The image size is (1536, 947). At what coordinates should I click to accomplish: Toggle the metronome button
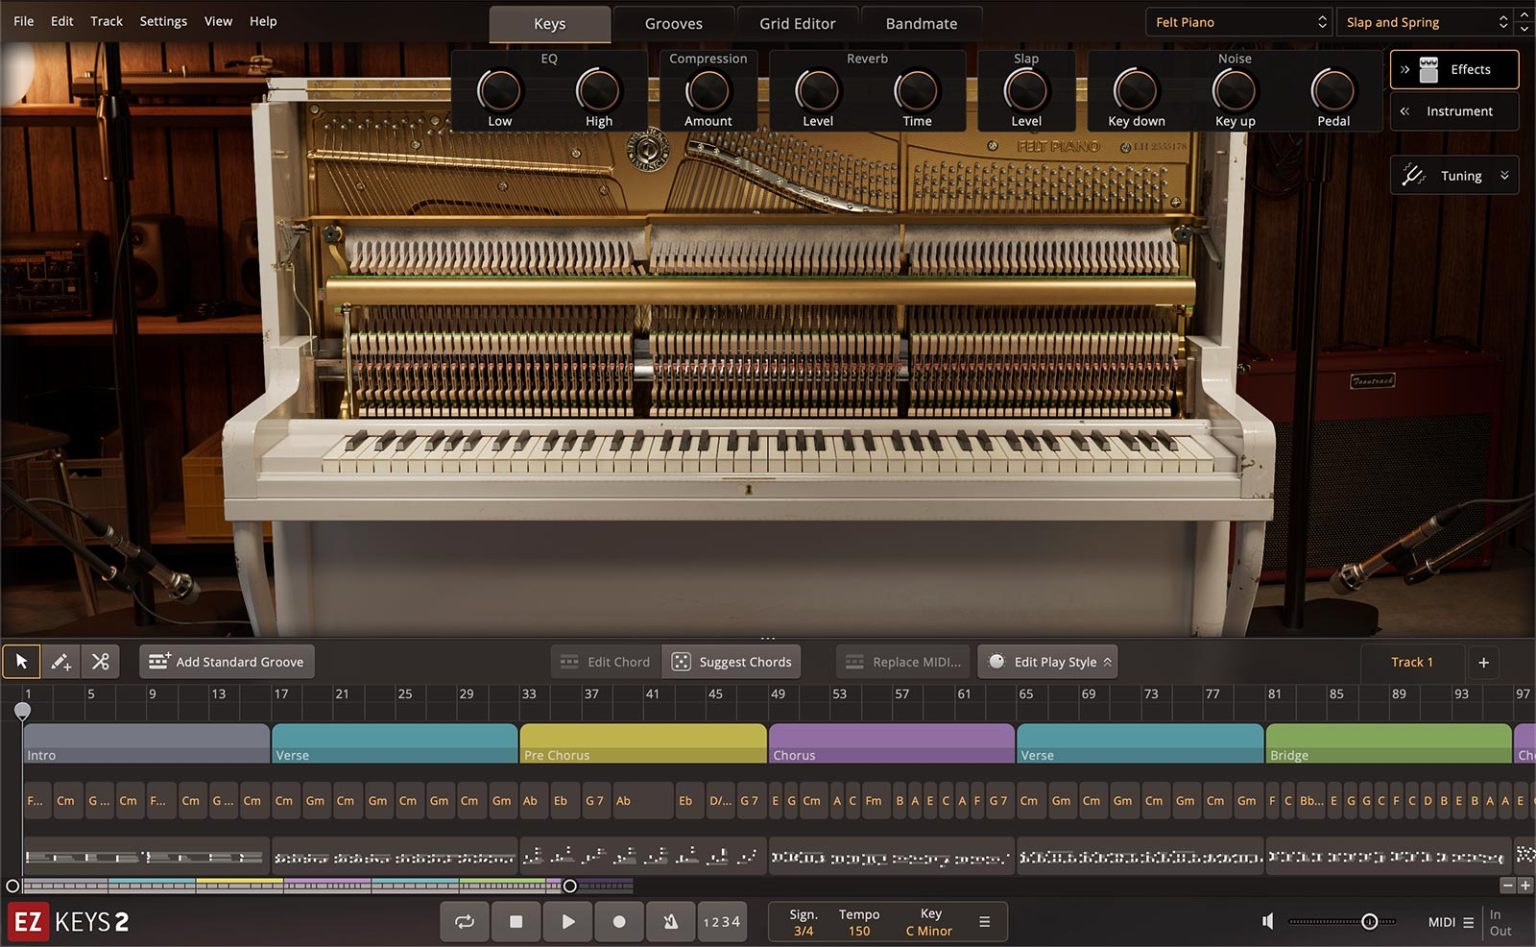tap(671, 921)
